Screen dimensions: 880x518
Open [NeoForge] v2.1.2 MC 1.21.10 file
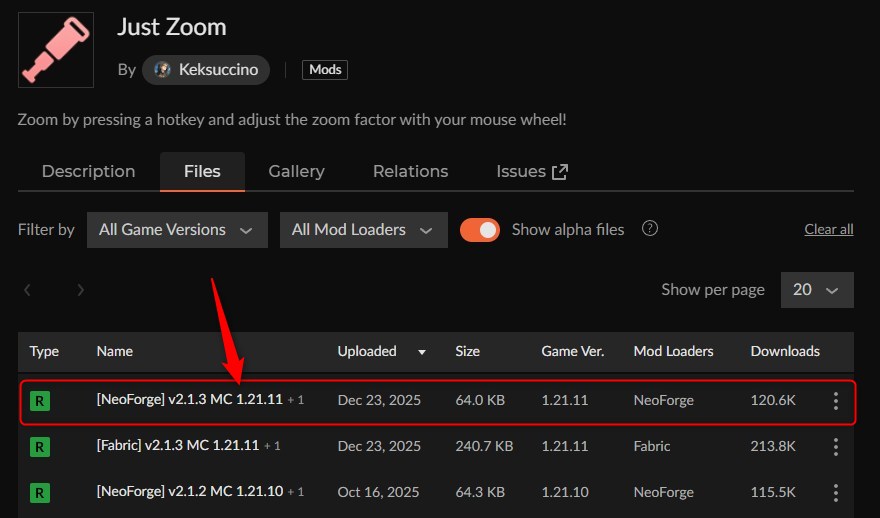[x=190, y=492]
